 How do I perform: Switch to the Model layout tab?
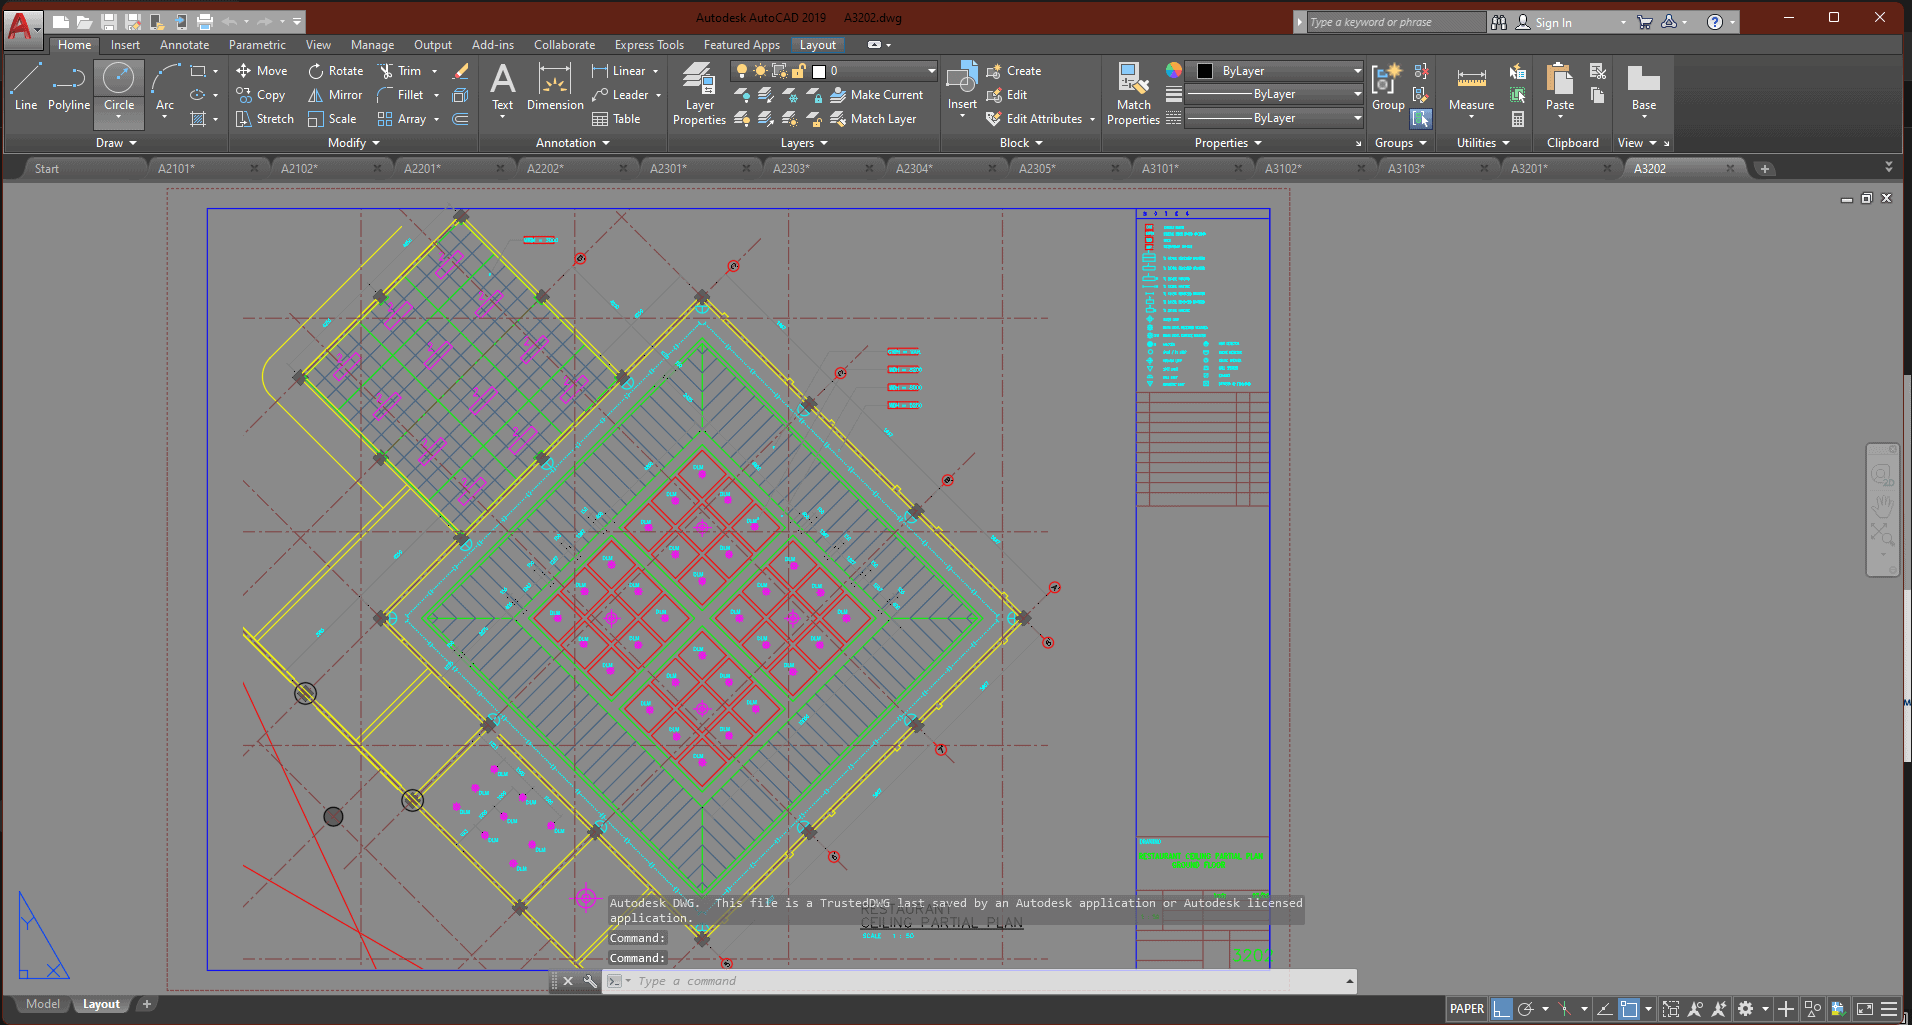[42, 1004]
